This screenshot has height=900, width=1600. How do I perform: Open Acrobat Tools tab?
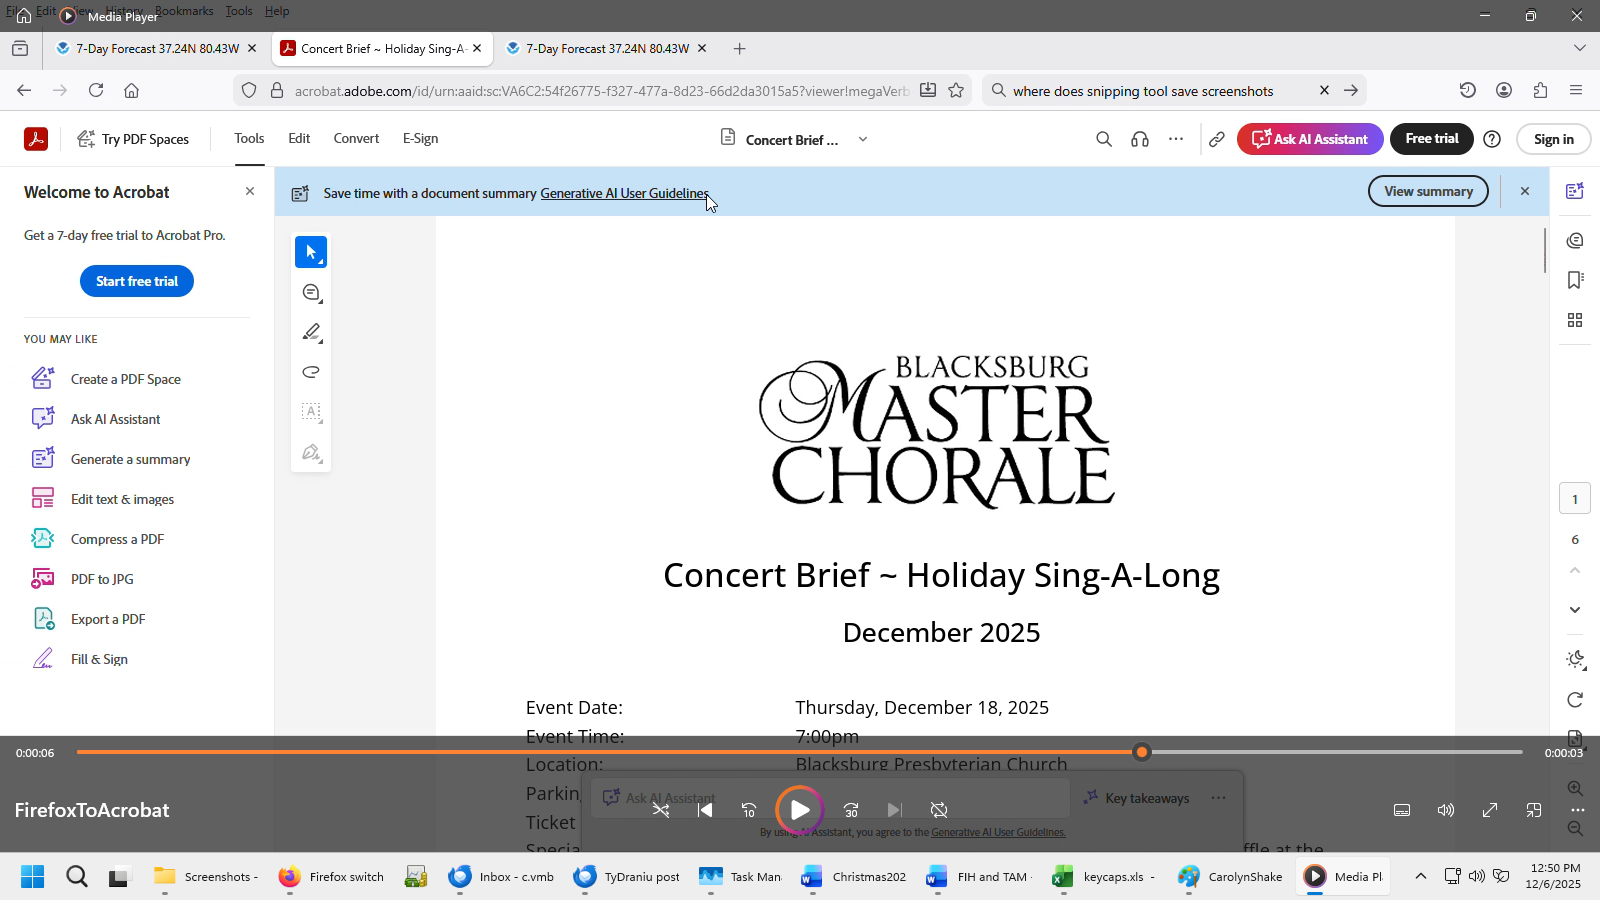(249, 139)
